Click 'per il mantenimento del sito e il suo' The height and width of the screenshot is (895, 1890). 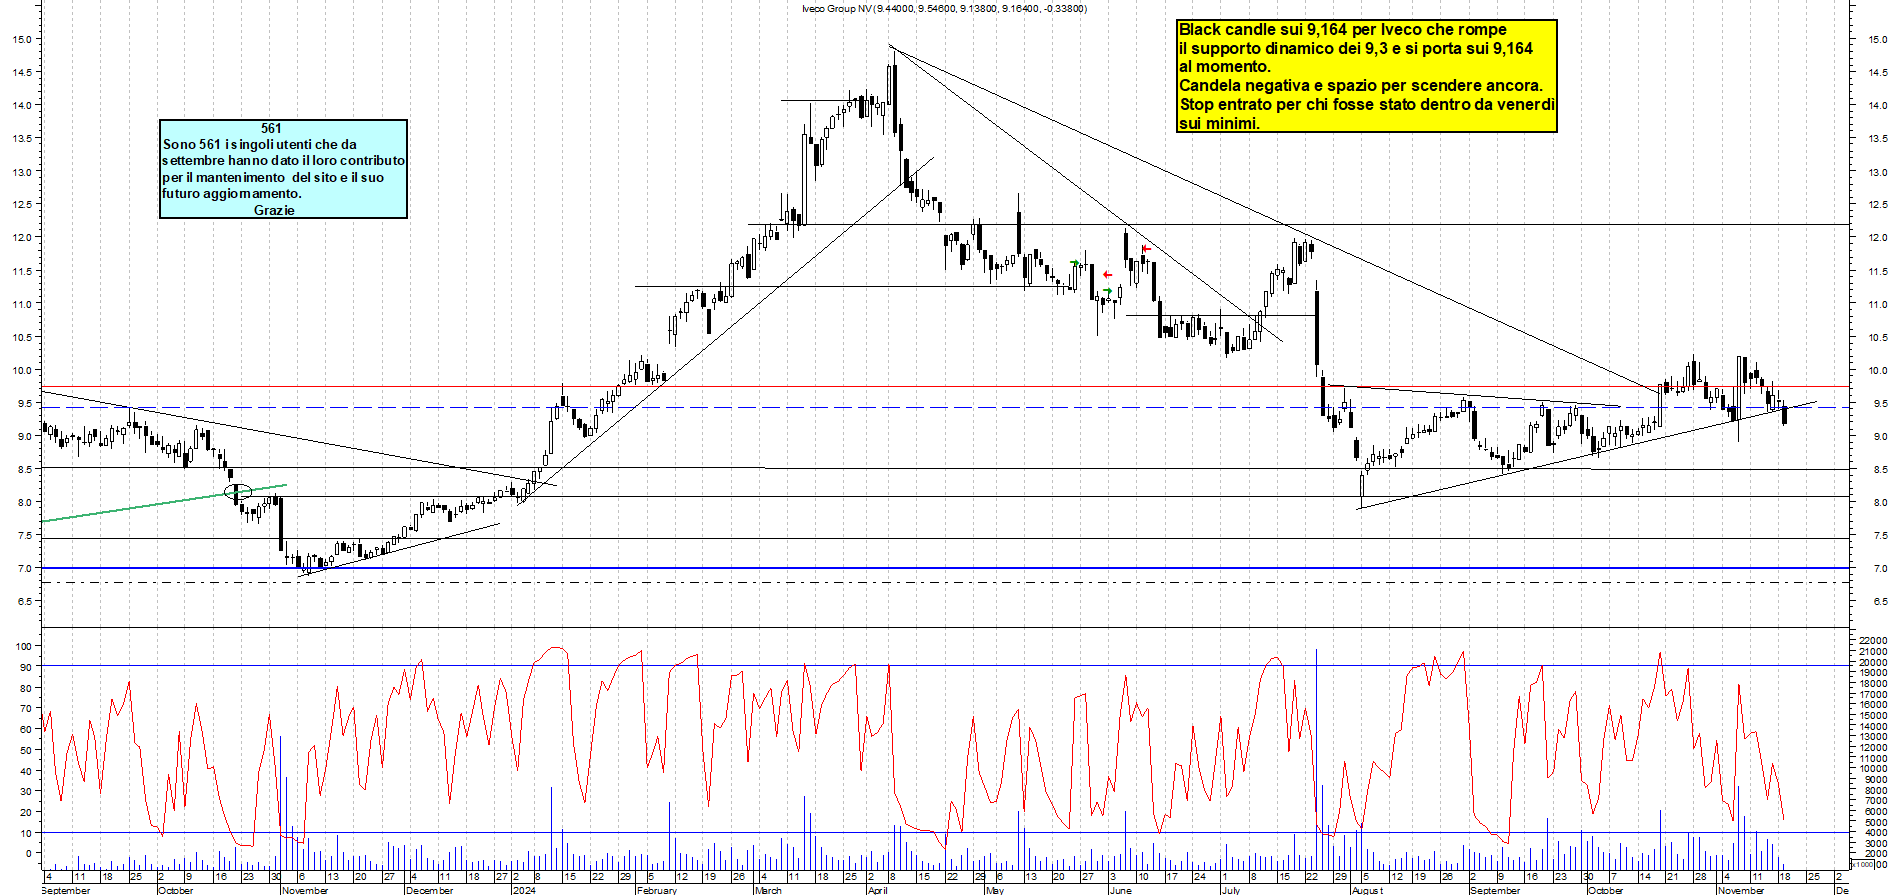(x=273, y=177)
